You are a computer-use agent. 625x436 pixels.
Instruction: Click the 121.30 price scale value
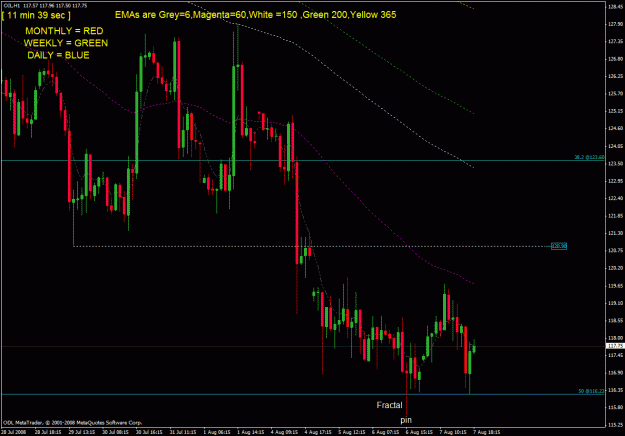pos(616,233)
